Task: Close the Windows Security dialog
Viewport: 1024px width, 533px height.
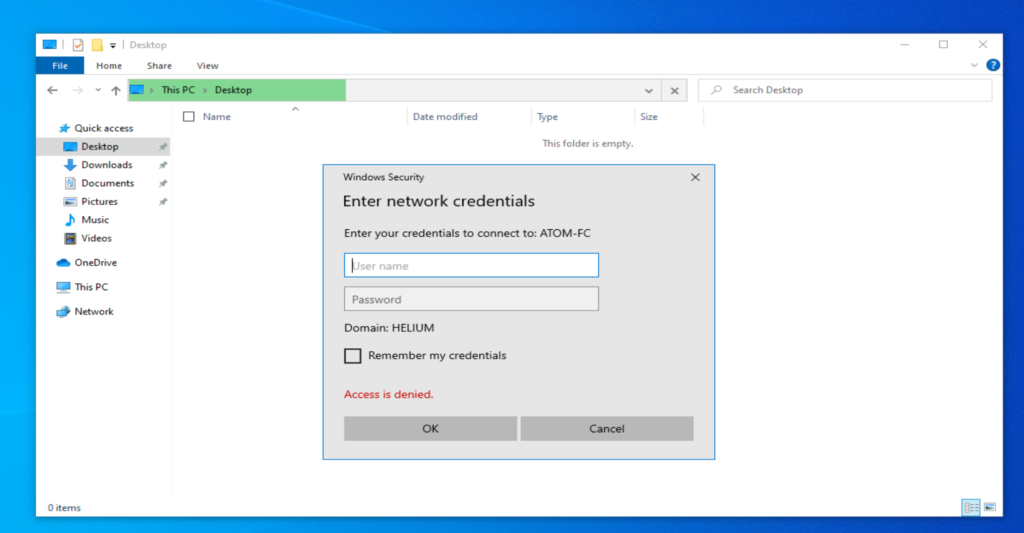Action: 695,177
